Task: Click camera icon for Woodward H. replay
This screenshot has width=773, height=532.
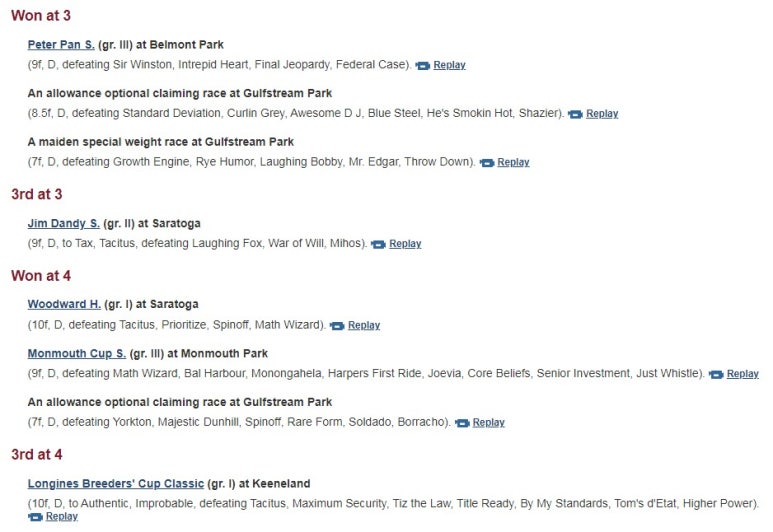Action: coord(337,326)
